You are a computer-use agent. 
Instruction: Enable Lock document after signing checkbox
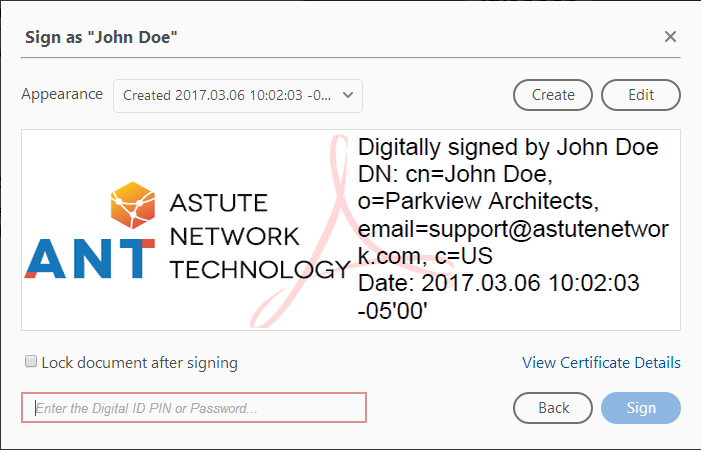click(31, 362)
